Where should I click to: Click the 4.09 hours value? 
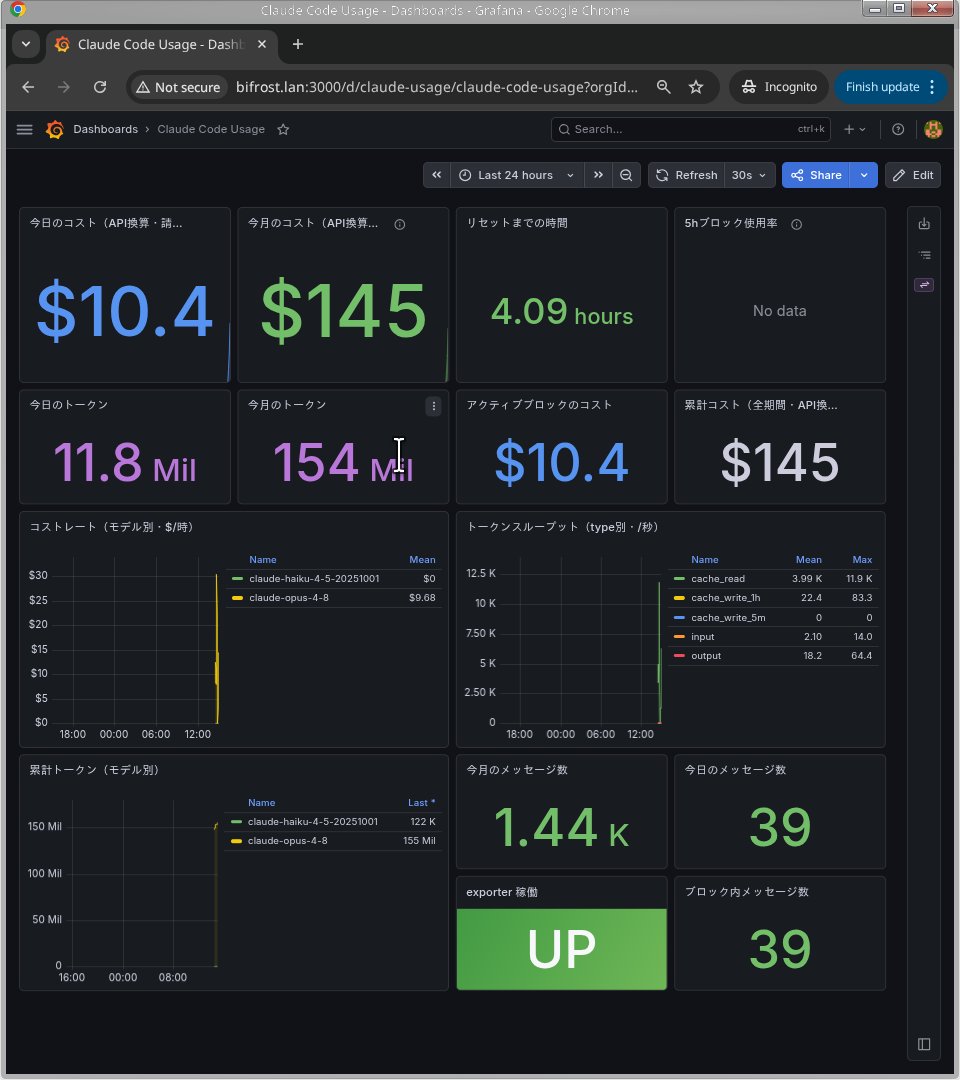[x=562, y=311]
